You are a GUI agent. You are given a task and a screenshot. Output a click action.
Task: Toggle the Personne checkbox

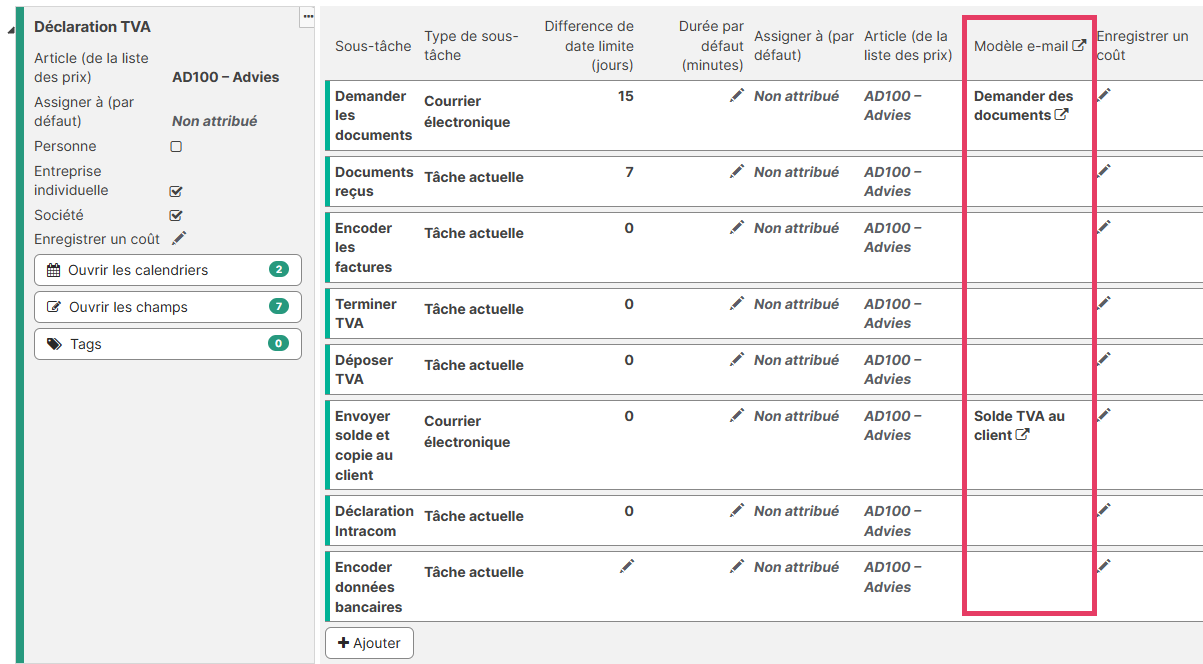[x=176, y=146]
